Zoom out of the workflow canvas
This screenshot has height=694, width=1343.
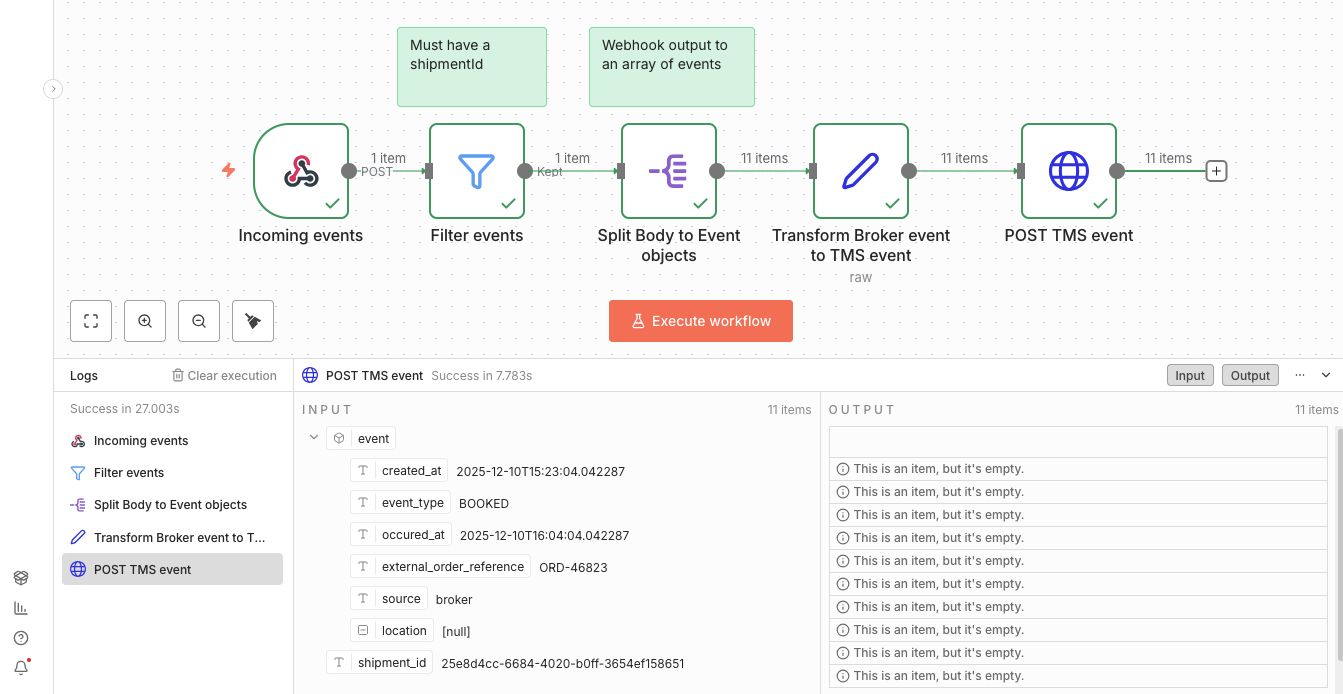point(199,321)
